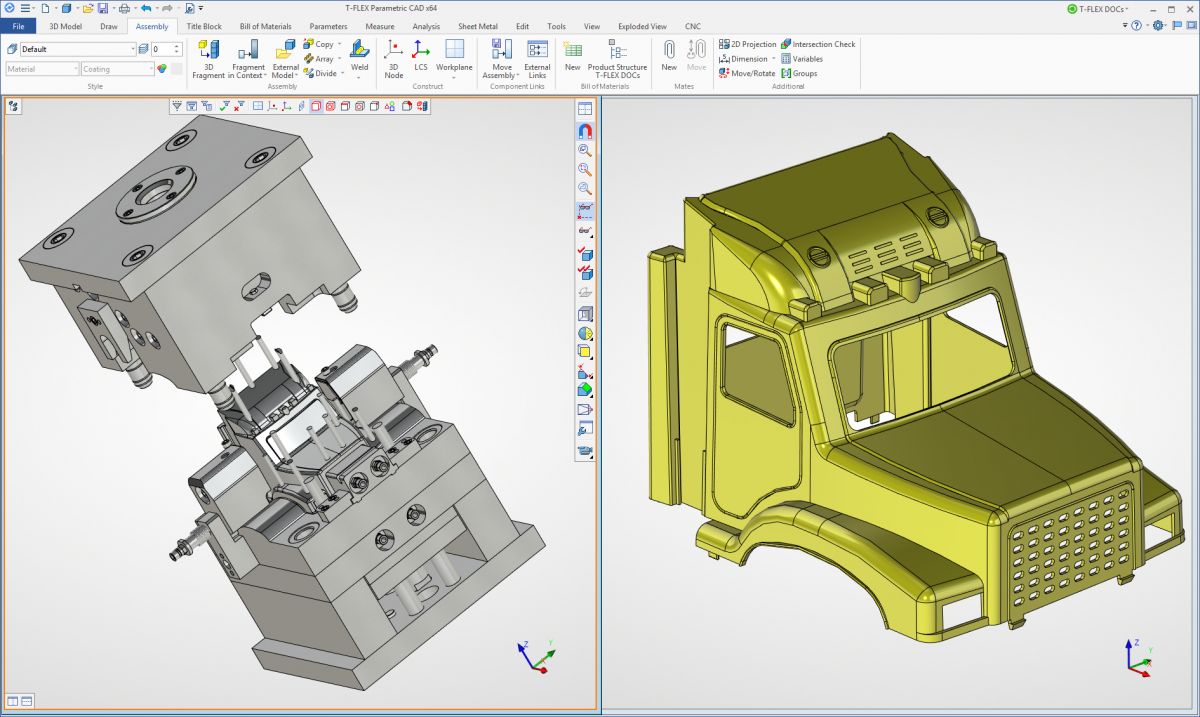This screenshot has width=1200, height=717.
Task: Start the Weld command
Action: pyautogui.click(x=359, y=58)
